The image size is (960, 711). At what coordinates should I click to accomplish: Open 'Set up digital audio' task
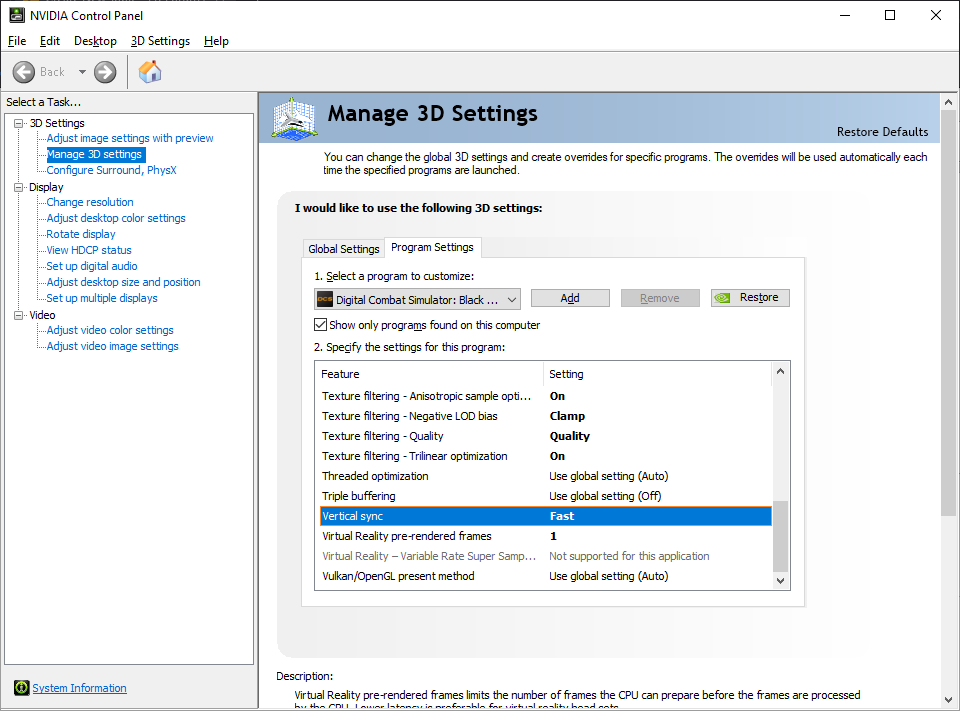point(92,266)
